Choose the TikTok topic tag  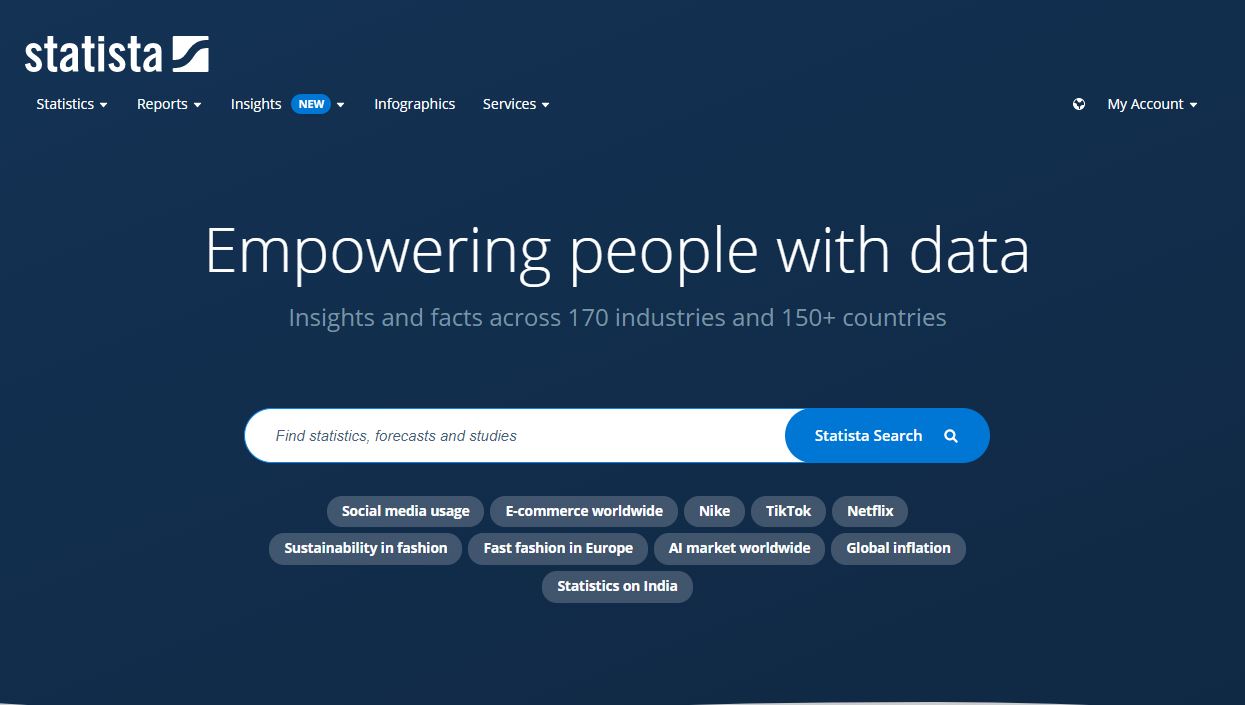[788, 511]
